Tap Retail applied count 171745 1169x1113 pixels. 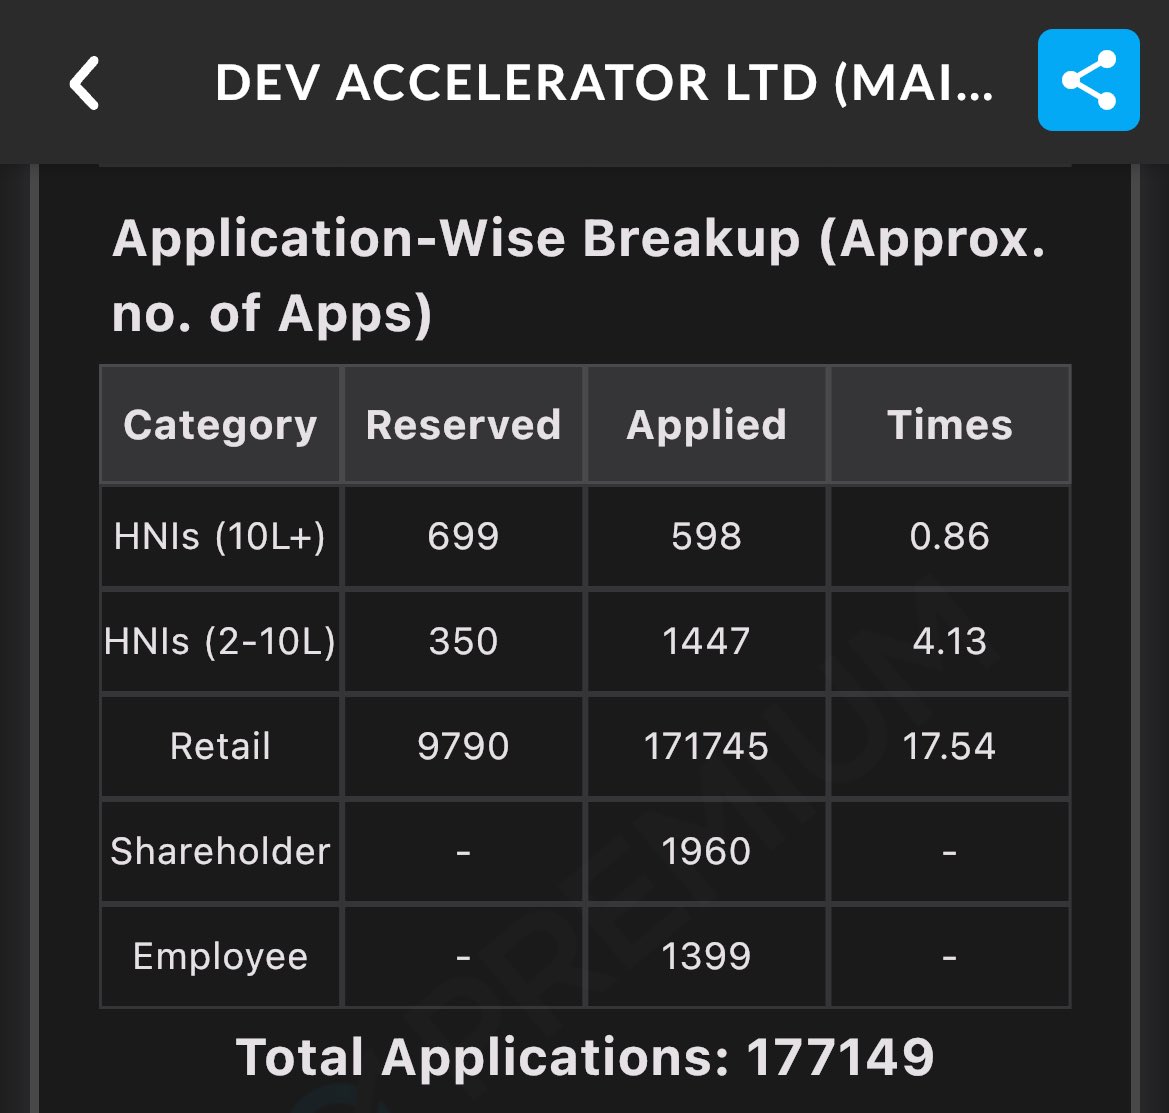click(706, 746)
